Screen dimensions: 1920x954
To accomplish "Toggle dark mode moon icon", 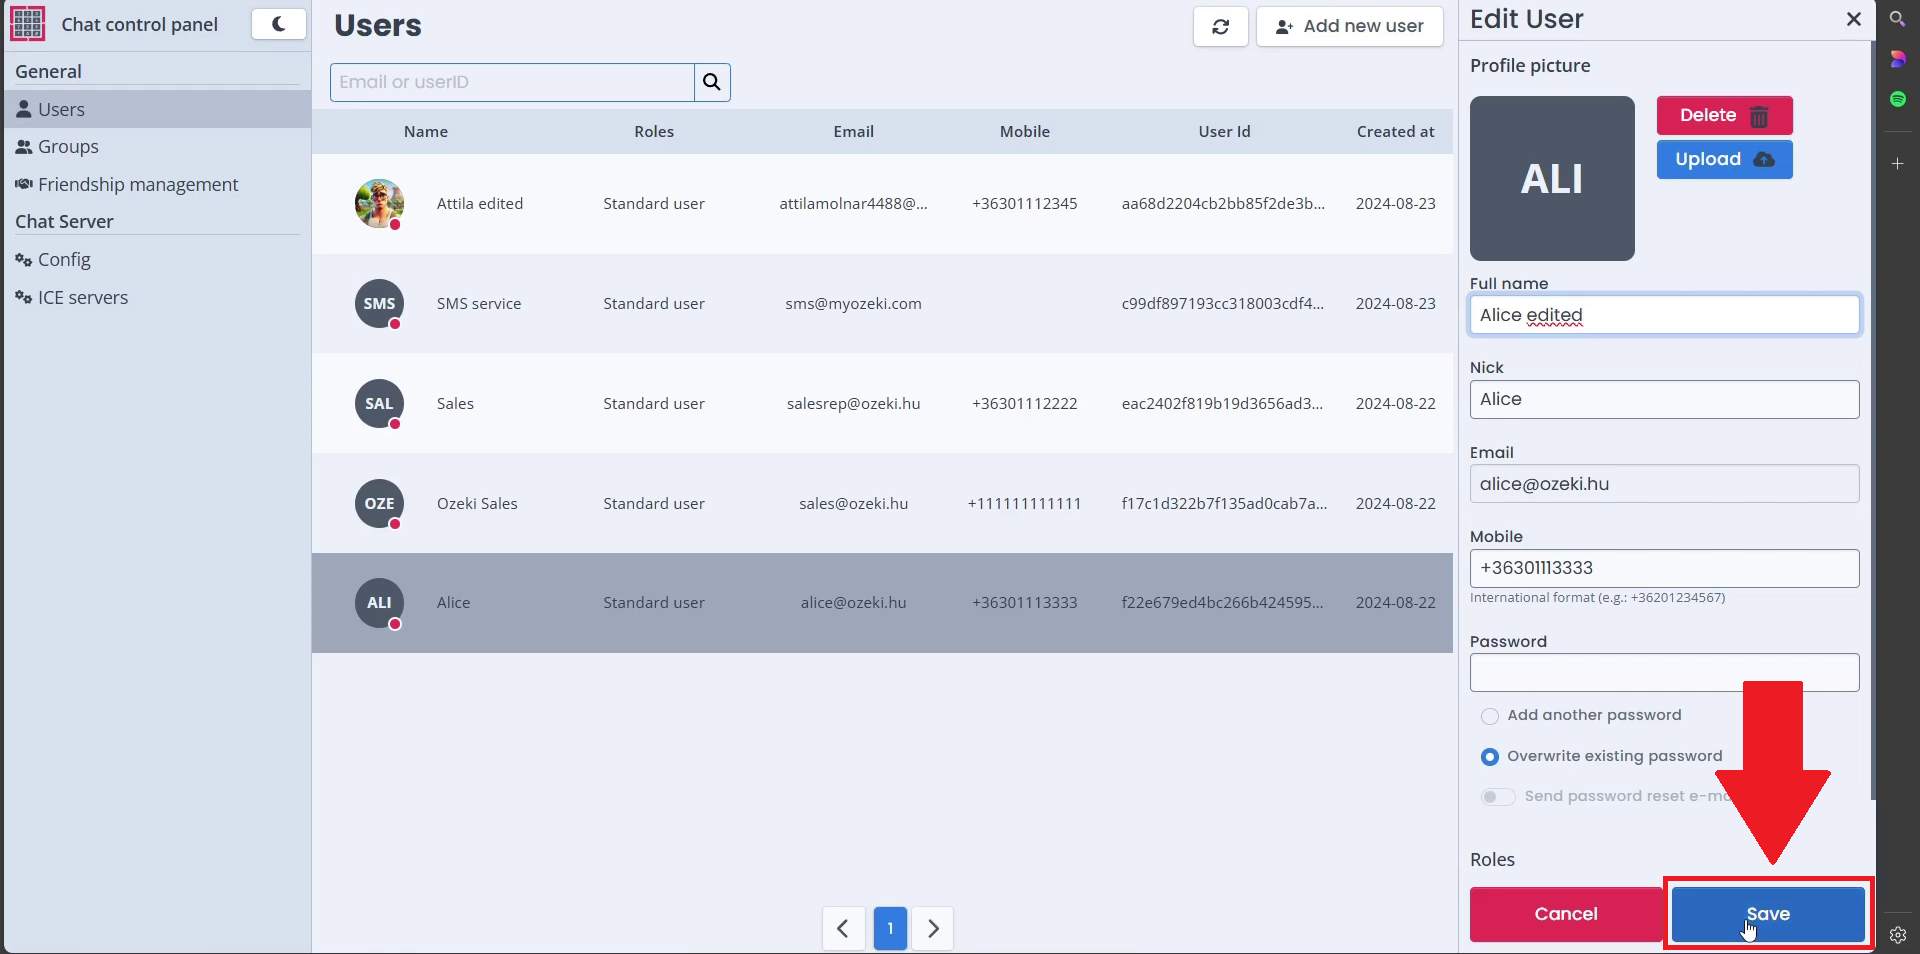I will pyautogui.click(x=278, y=24).
